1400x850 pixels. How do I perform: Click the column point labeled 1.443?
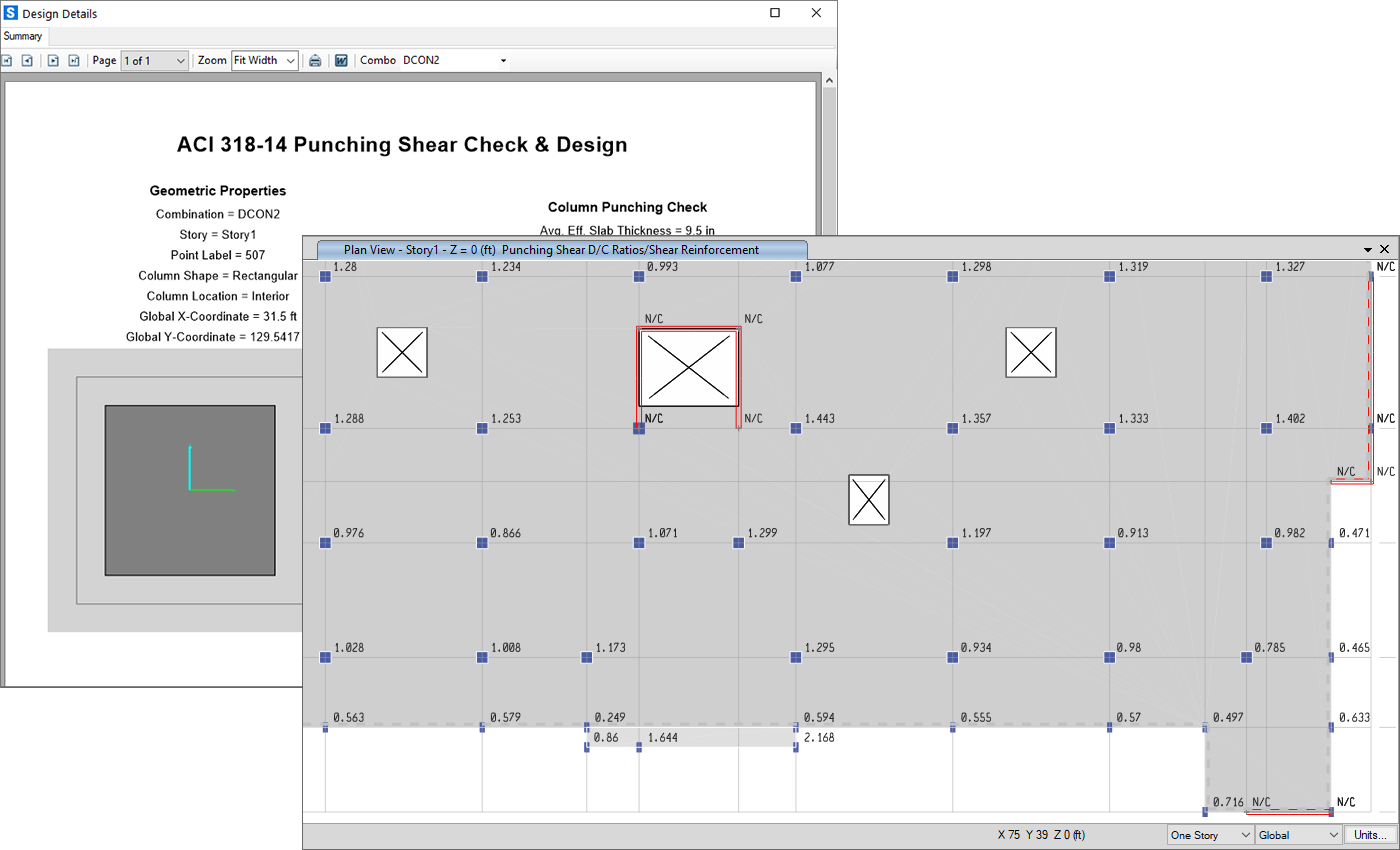[x=796, y=429]
